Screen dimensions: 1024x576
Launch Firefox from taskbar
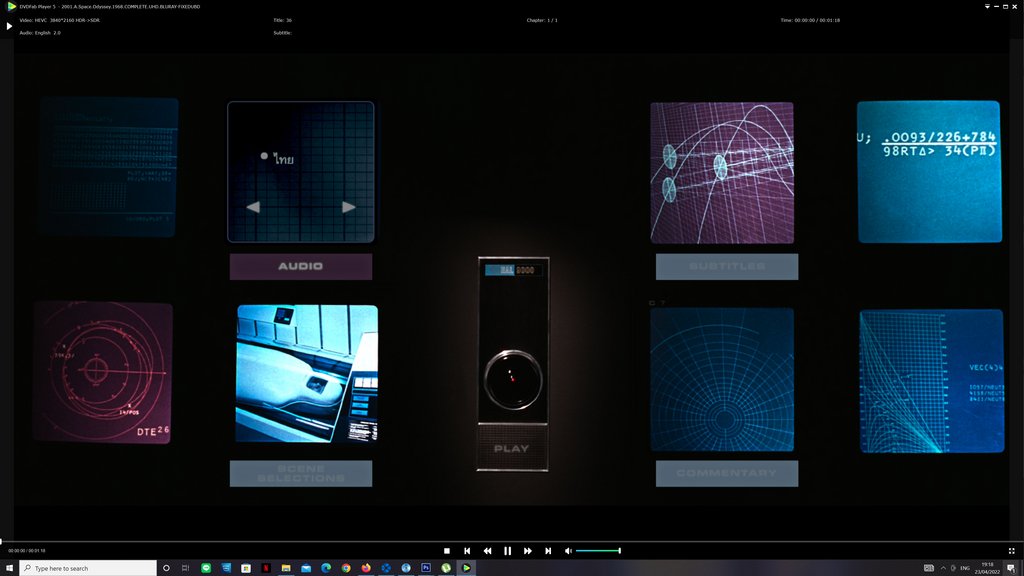[x=366, y=568]
